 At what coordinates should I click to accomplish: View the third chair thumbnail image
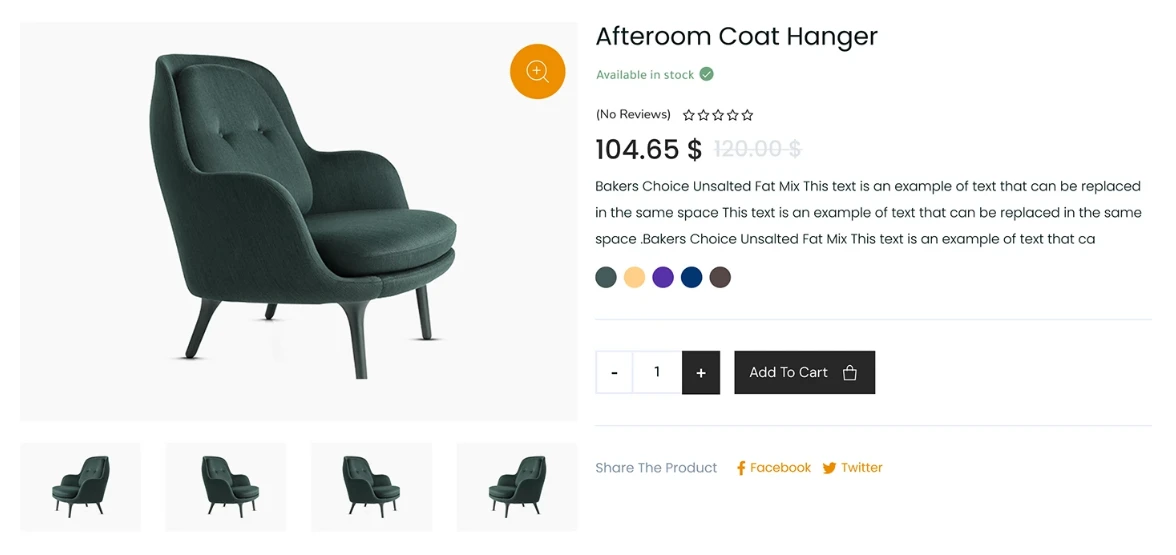pyautogui.click(x=371, y=487)
